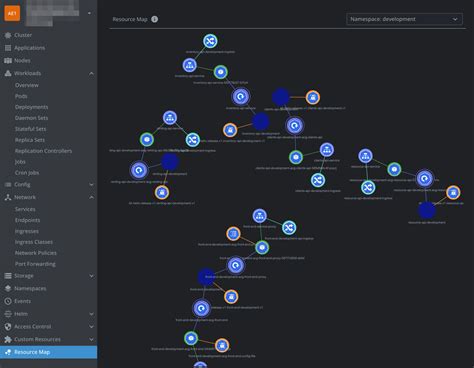Select the clients-api deployment node
This screenshot has height=368, width=474.
point(294,126)
